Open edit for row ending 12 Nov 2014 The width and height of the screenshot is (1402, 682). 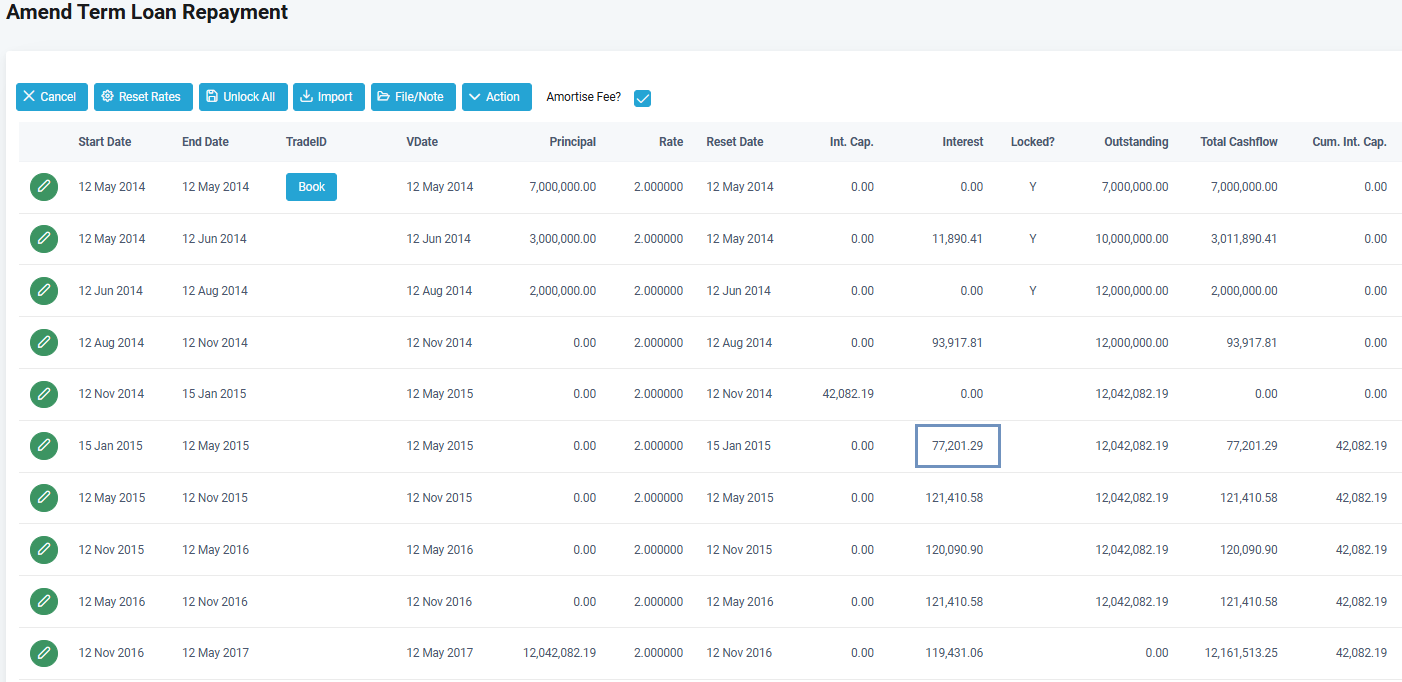pos(43,343)
